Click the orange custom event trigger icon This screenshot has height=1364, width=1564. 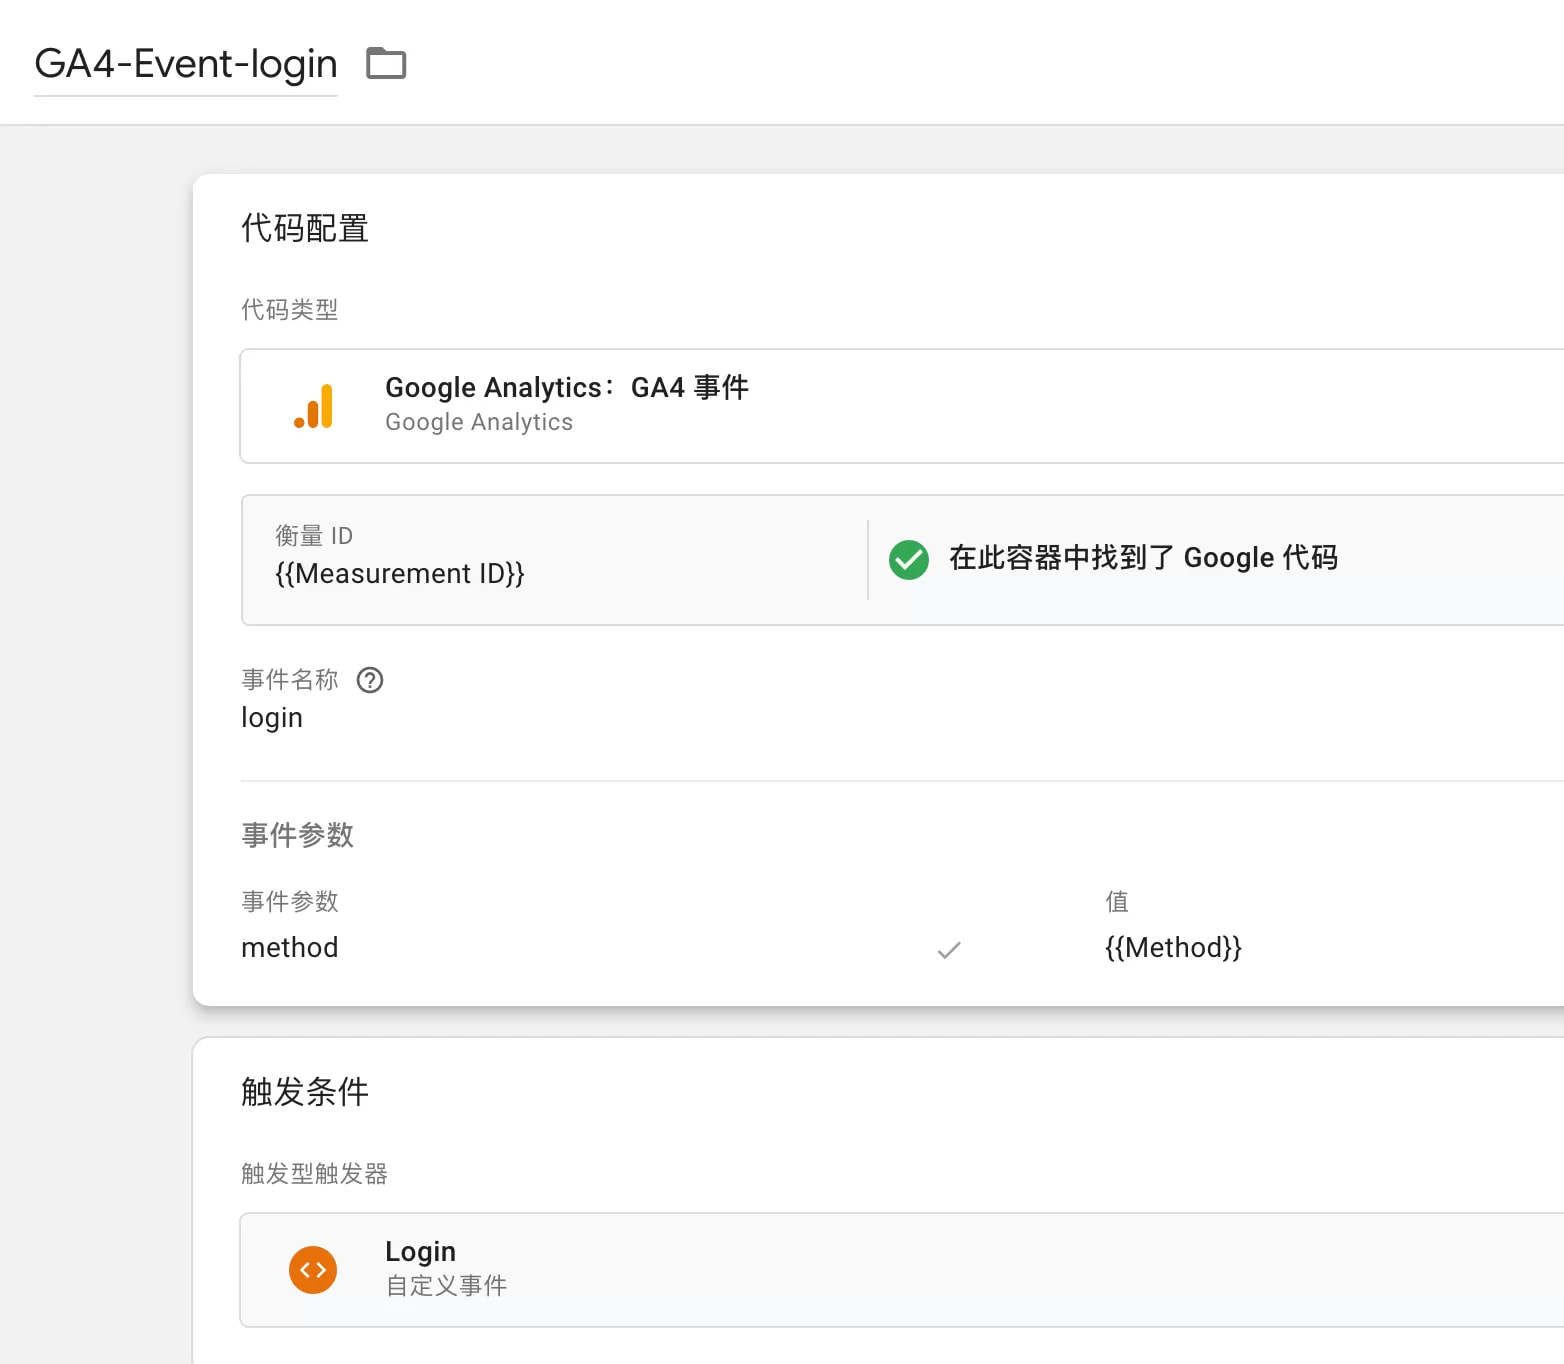313,1270
